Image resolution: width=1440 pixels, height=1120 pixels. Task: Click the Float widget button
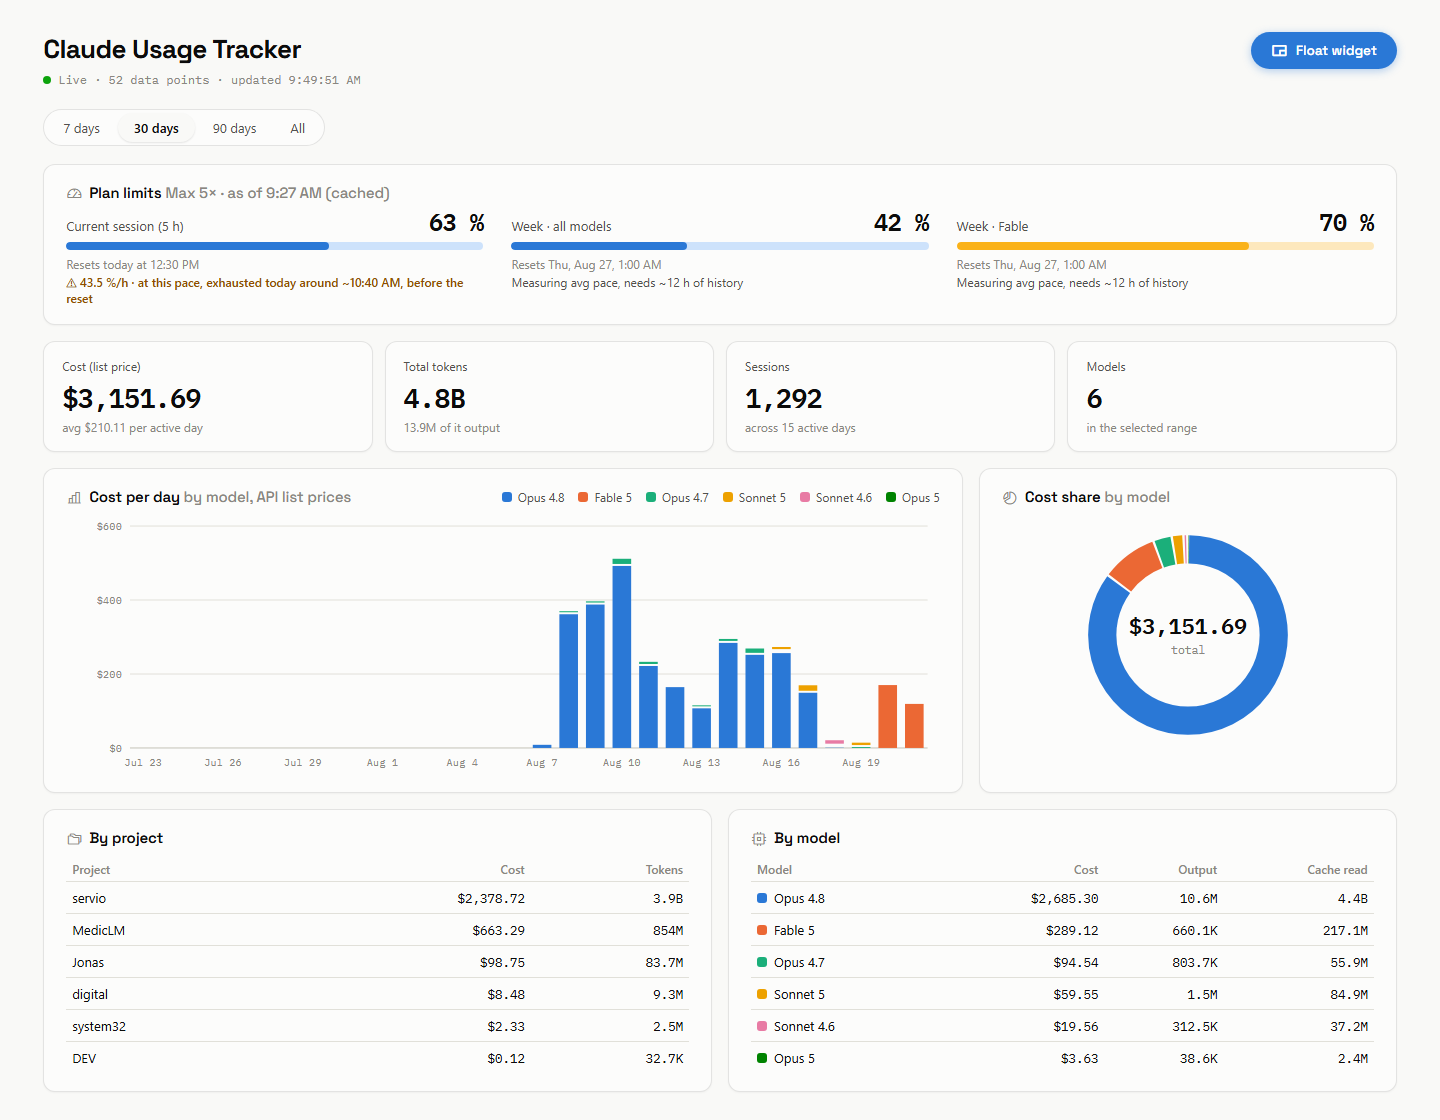[x=1323, y=51]
